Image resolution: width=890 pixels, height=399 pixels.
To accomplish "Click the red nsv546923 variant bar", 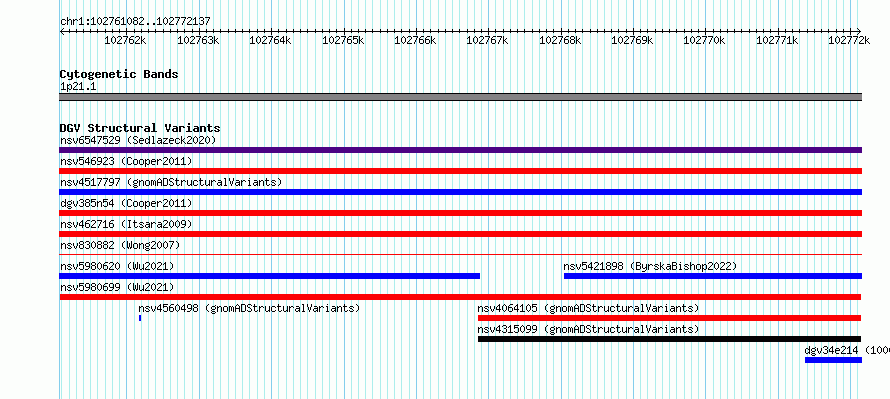I will pyautogui.click(x=460, y=171).
